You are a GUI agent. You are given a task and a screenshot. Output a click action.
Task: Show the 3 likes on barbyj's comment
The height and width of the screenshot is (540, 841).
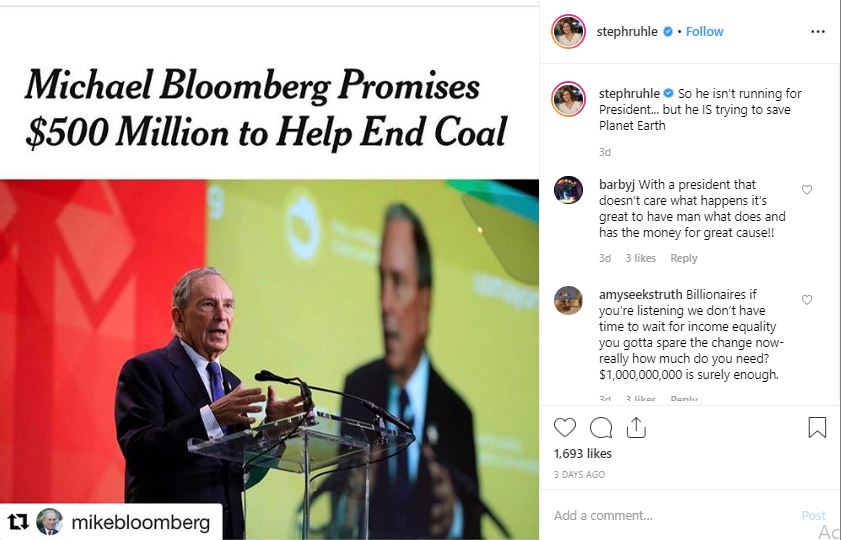point(641,258)
